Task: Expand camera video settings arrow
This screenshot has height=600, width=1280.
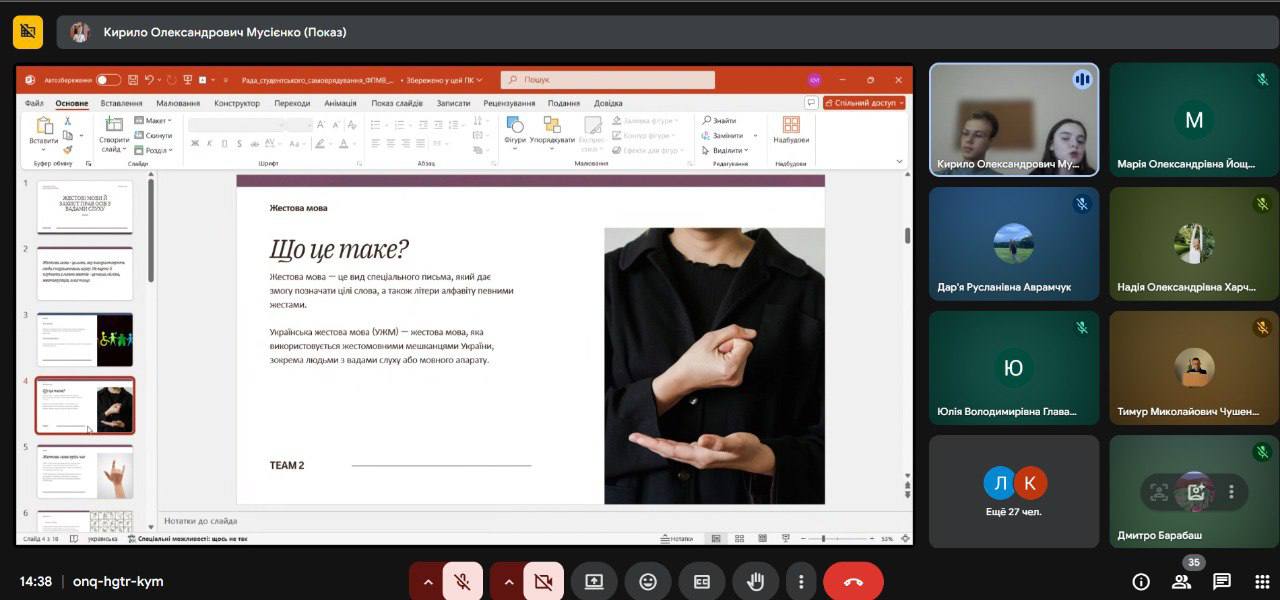Action: click(508, 581)
